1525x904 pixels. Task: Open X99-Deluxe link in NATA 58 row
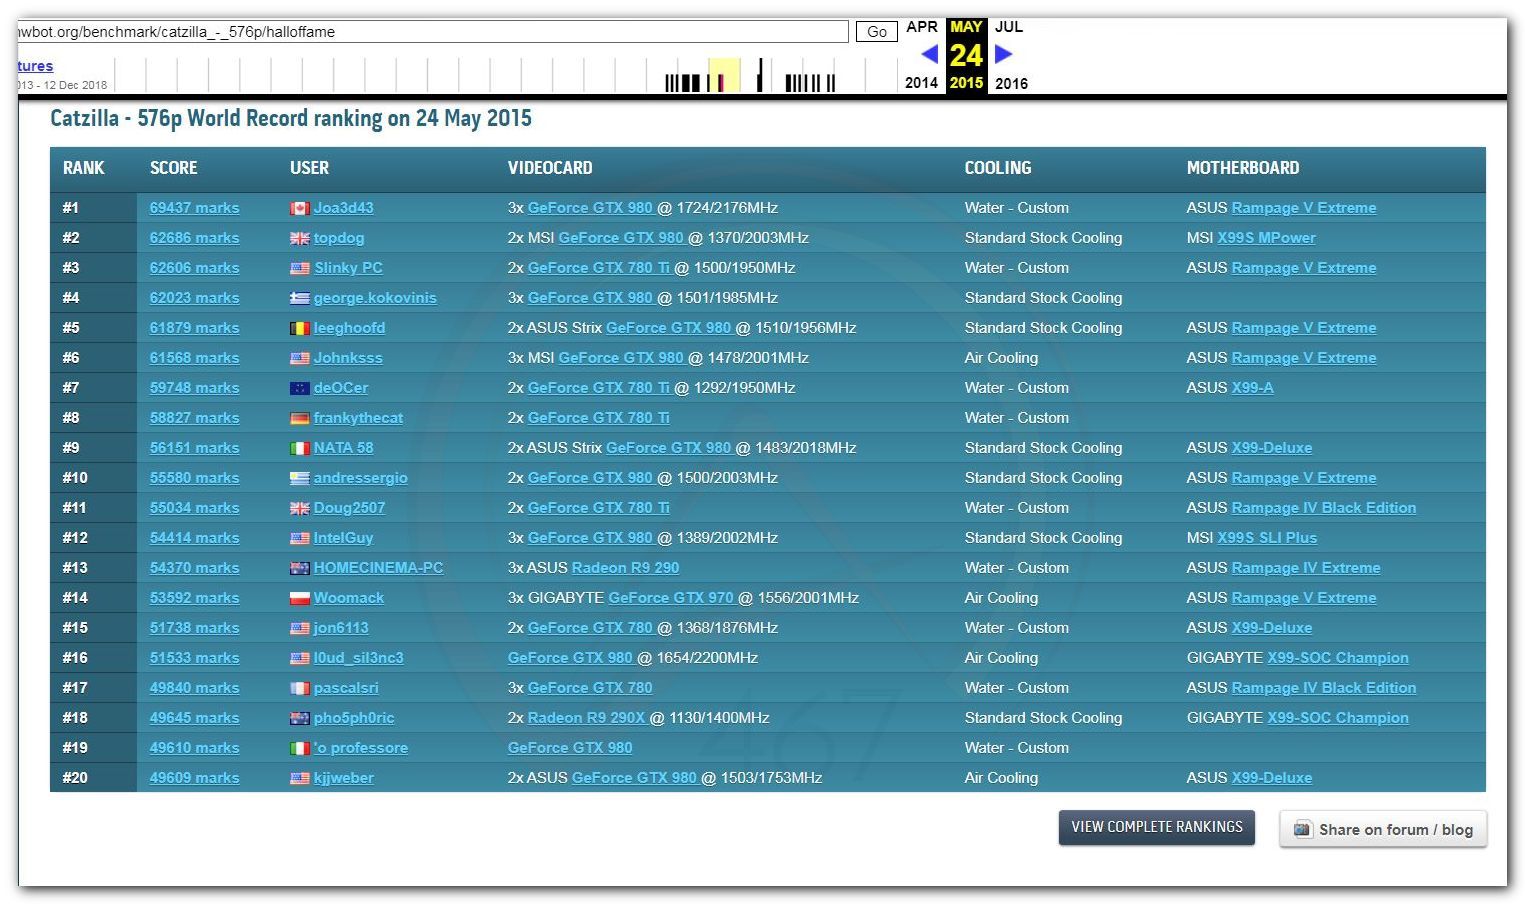coord(1271,448)
